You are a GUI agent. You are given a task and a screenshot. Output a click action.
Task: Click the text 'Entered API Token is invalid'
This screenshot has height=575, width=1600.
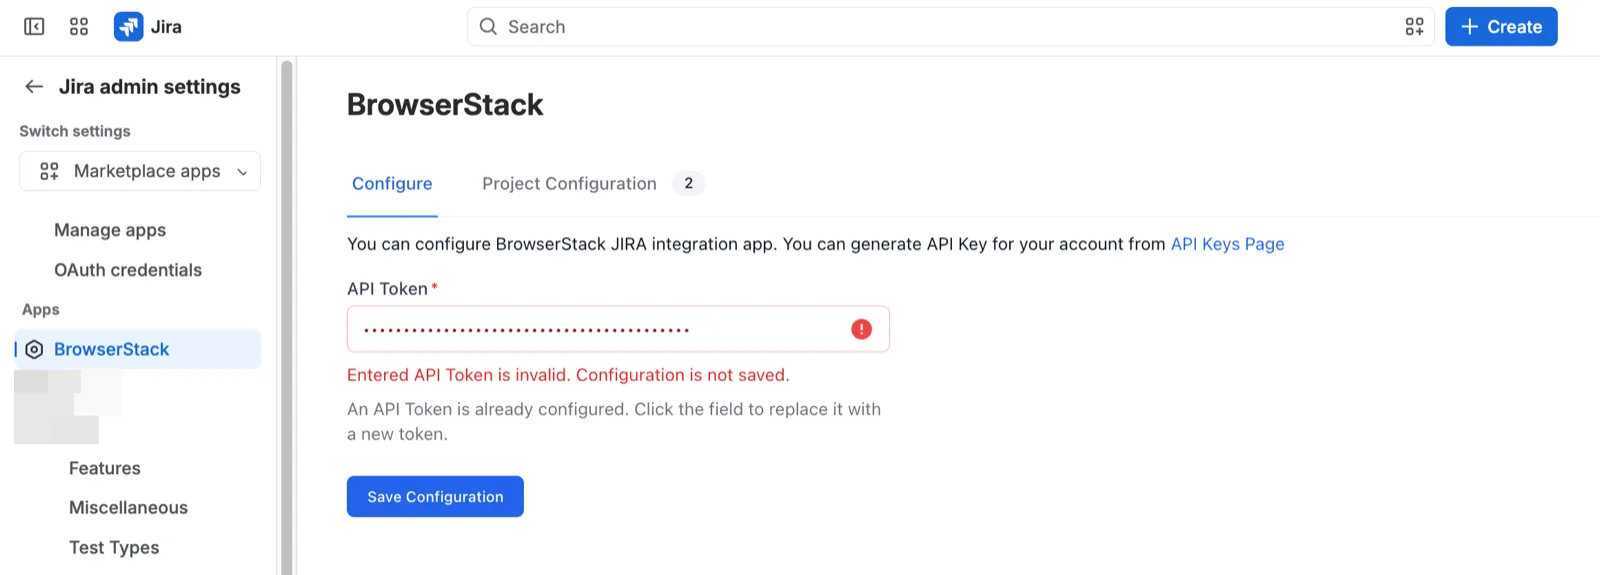click(x=459, y=375)
